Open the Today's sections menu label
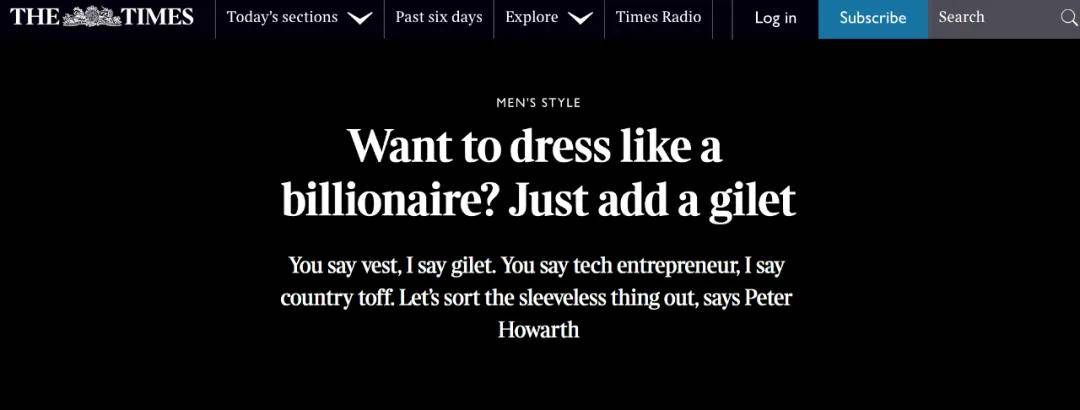 282,17
